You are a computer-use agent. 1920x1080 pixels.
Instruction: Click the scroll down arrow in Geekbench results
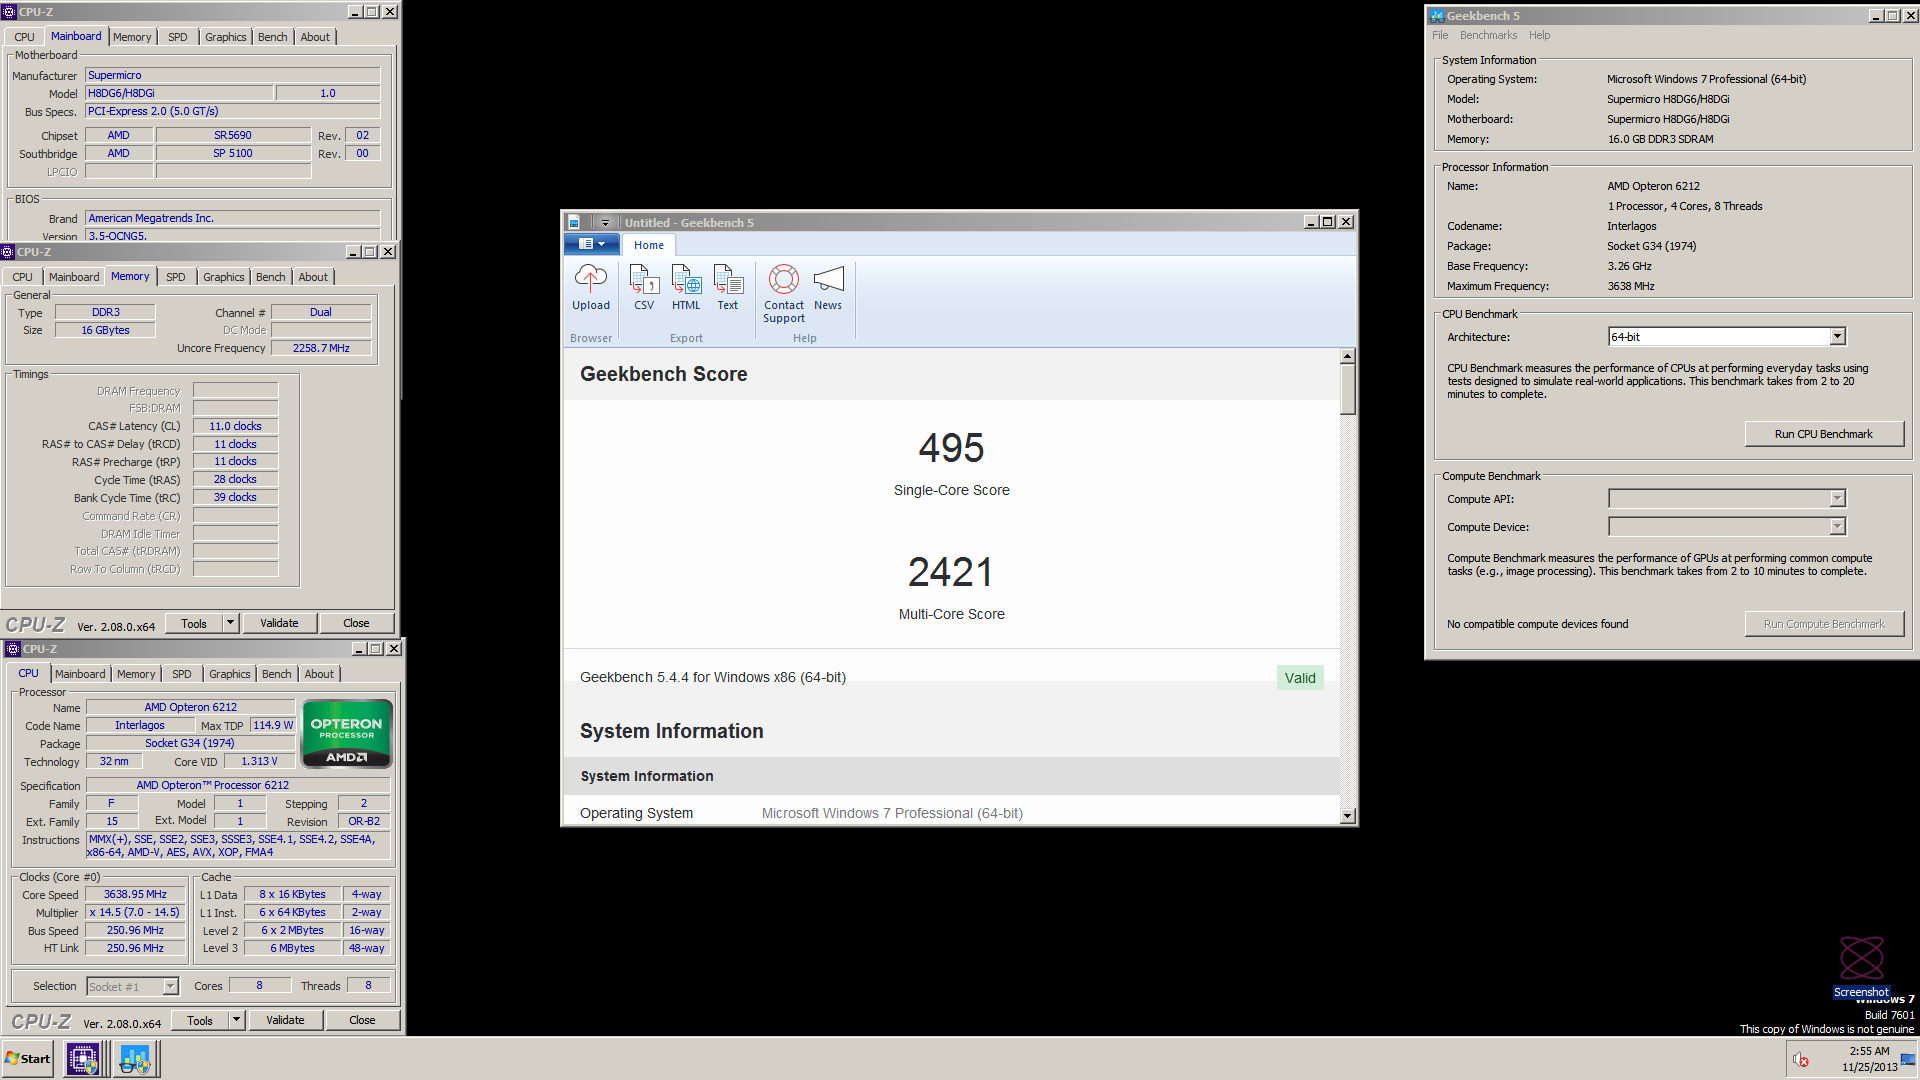click(x=1348, y=815)
